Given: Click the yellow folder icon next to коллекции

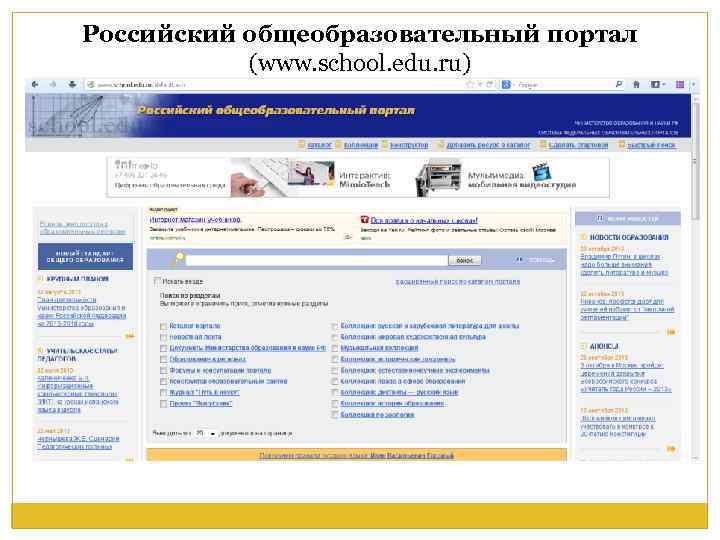Looking at the screenshot, I should pyautogui.click(x=338, y=145).
